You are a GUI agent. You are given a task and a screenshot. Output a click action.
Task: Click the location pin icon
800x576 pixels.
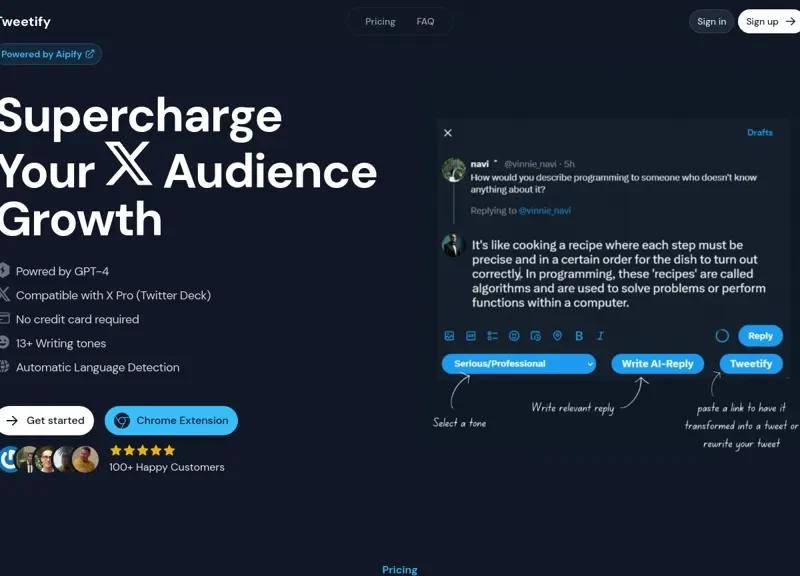tap(557, 336)
